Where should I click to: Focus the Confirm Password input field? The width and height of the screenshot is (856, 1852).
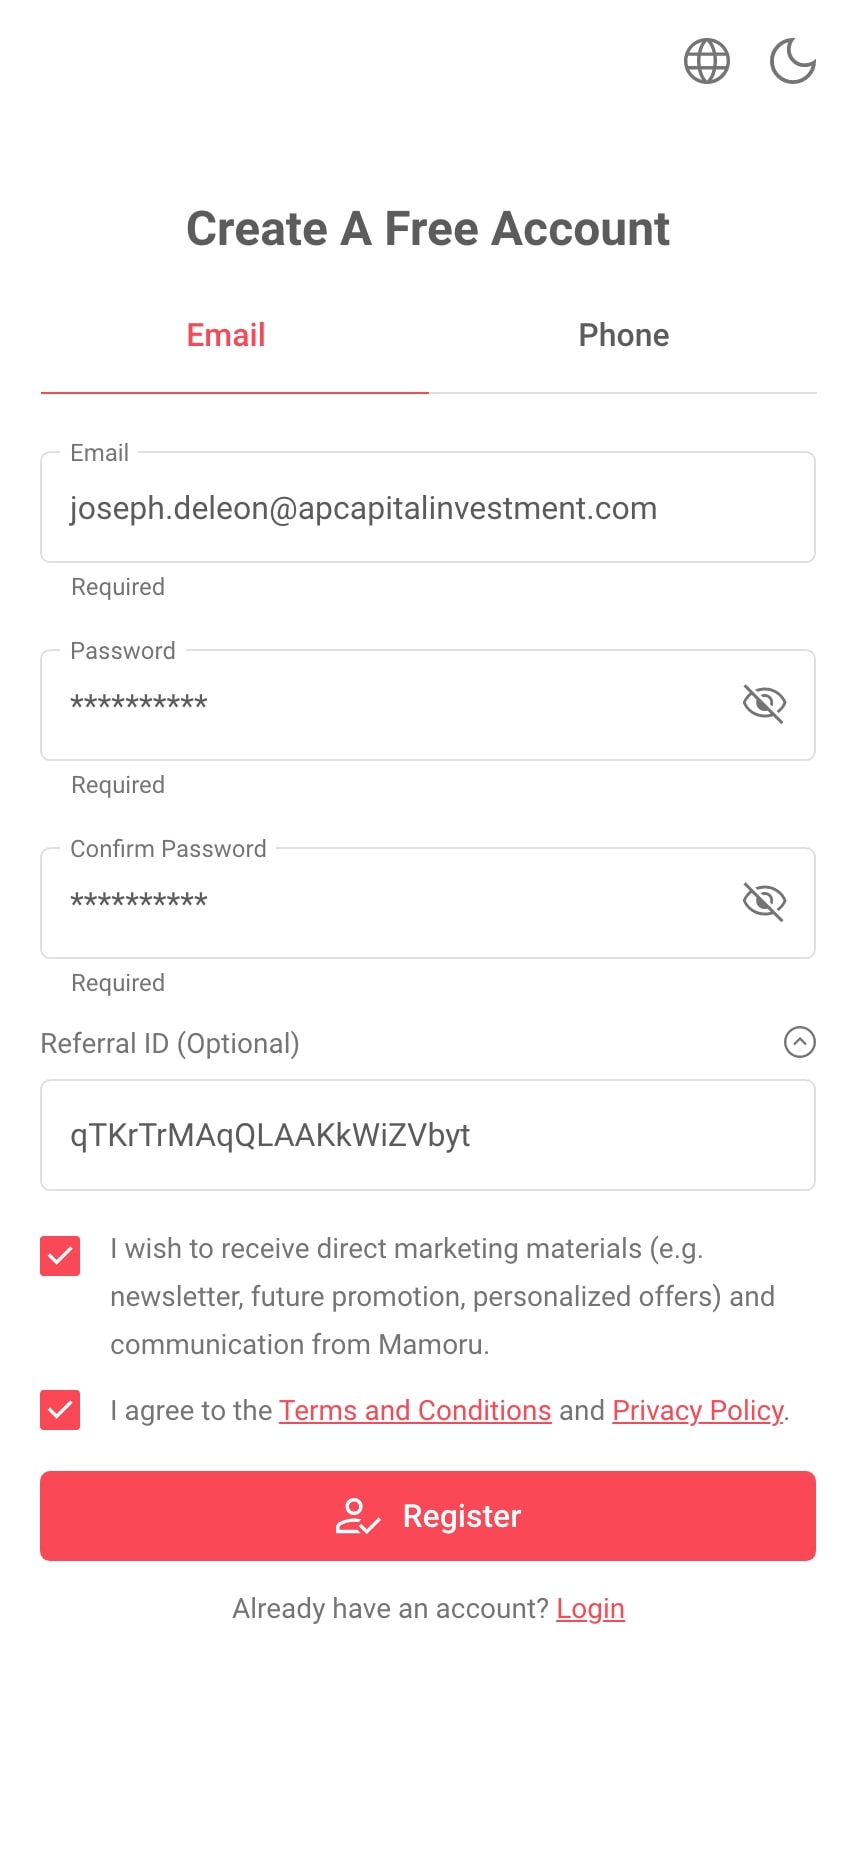[x=380, y=902]
